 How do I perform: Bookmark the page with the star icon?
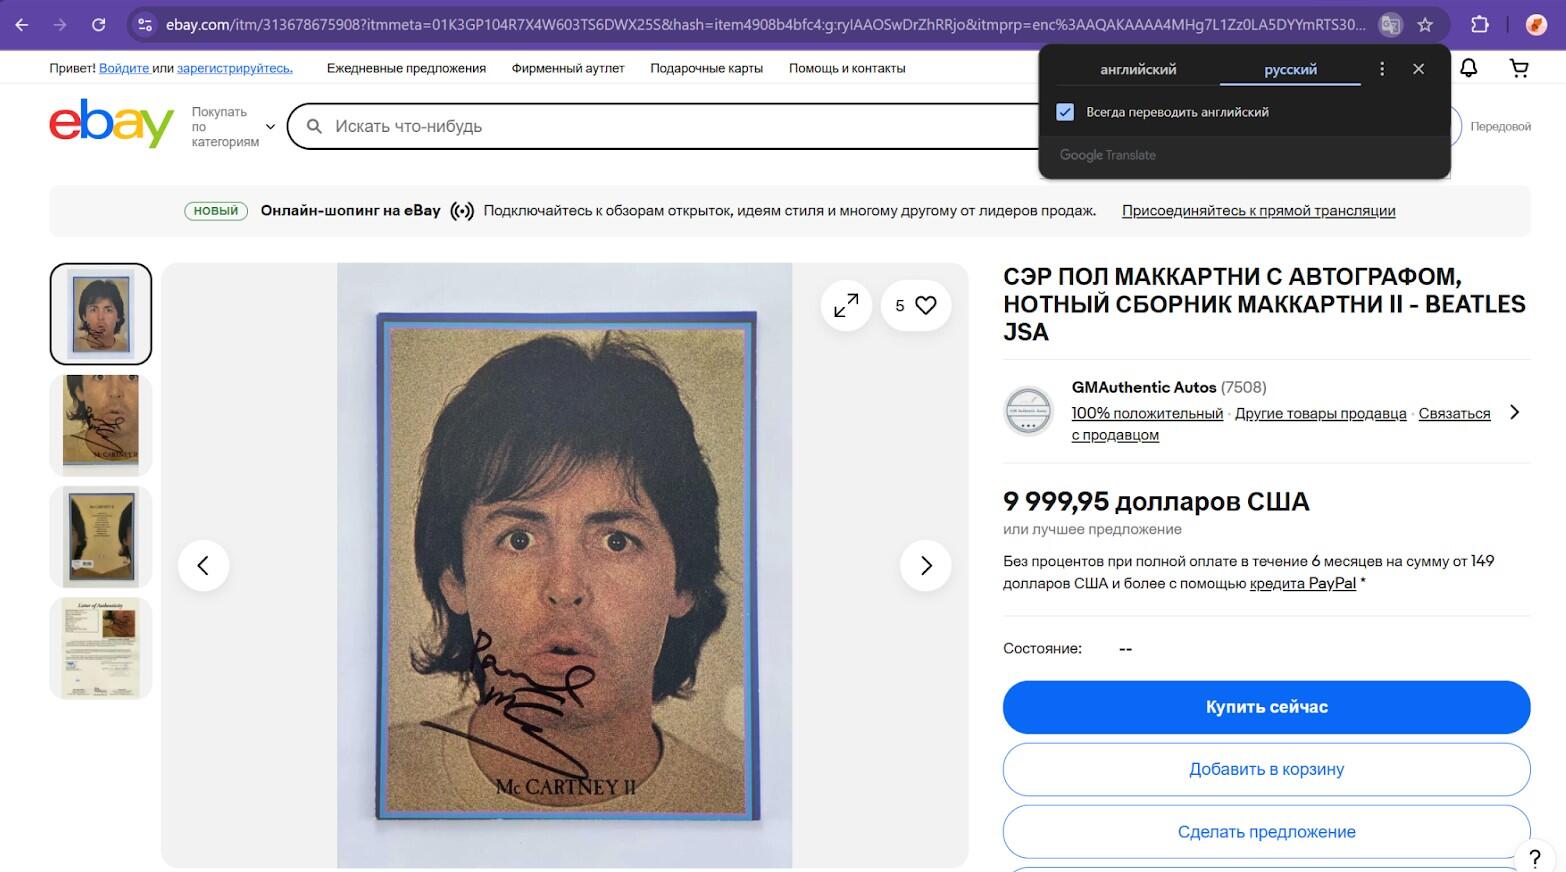coord(1425,25)
